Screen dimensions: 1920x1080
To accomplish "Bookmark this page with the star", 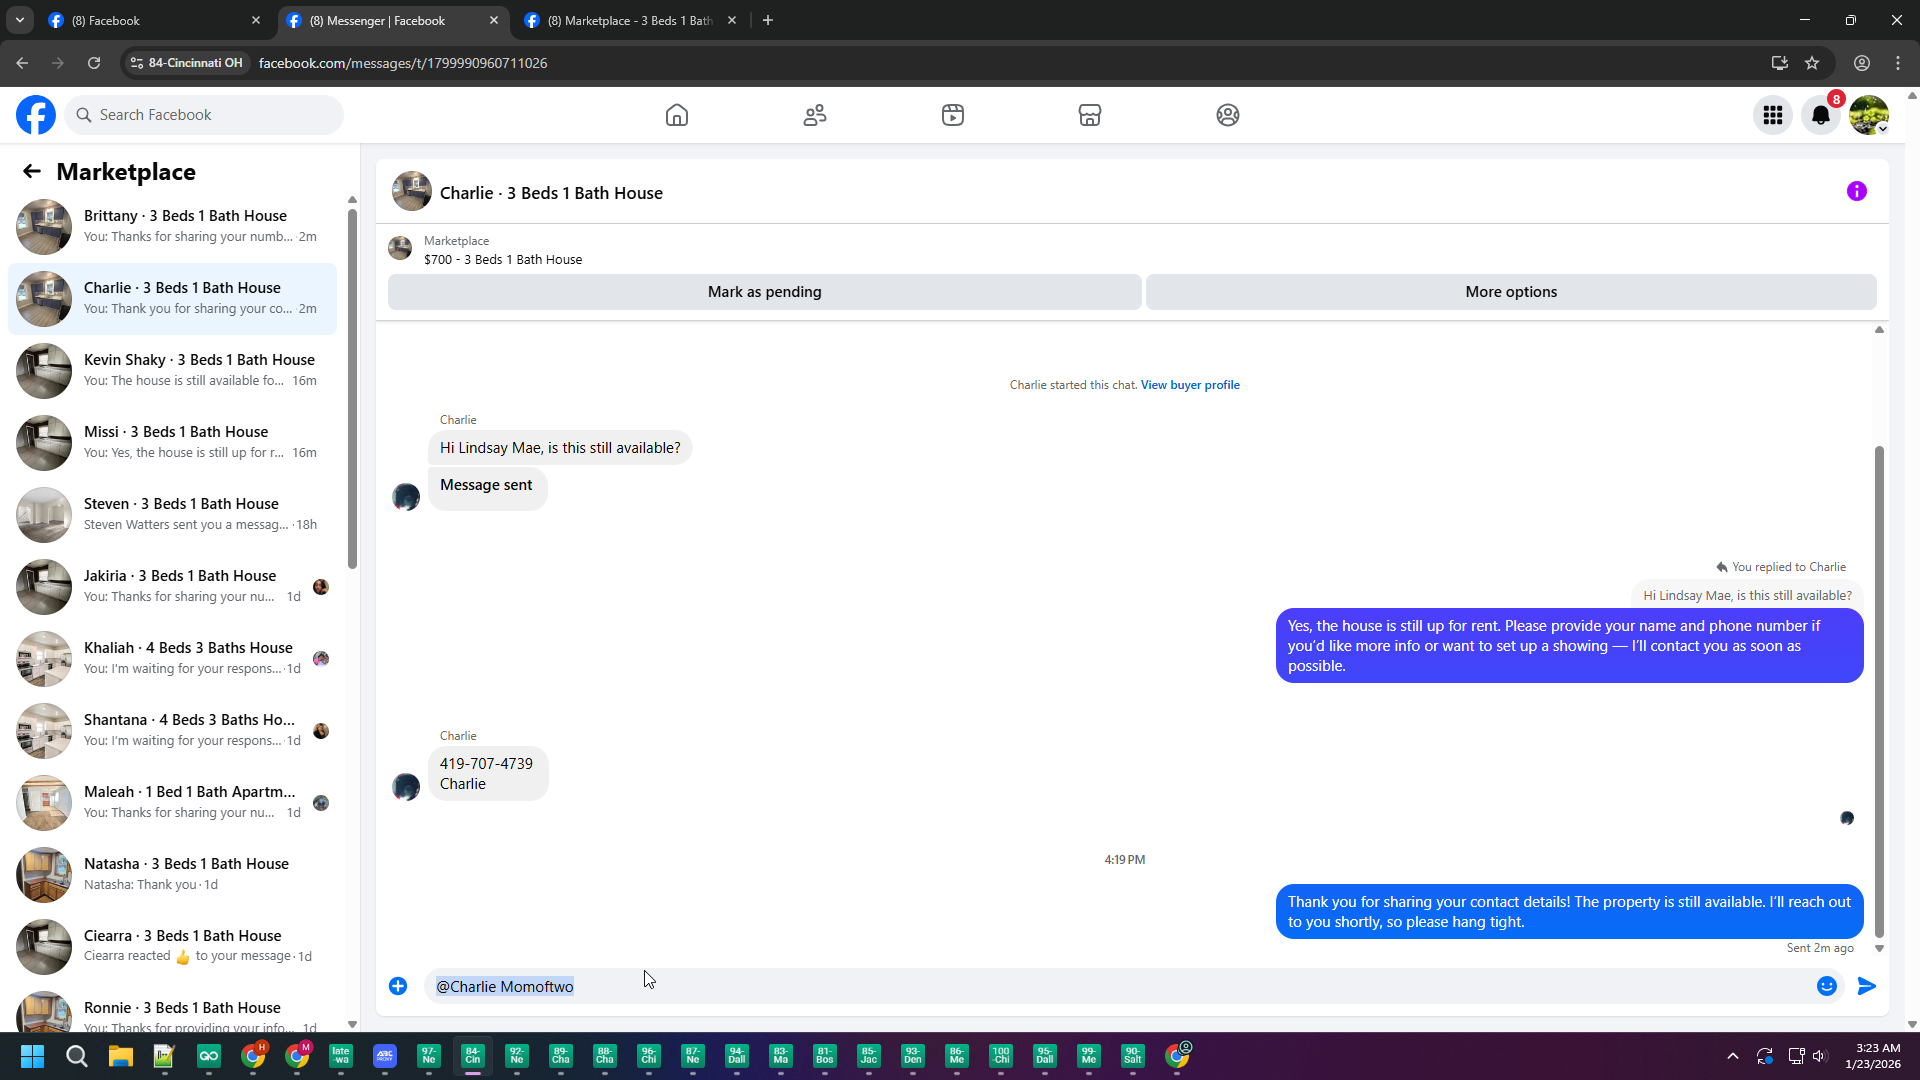I will click(x=1812, y=63).
